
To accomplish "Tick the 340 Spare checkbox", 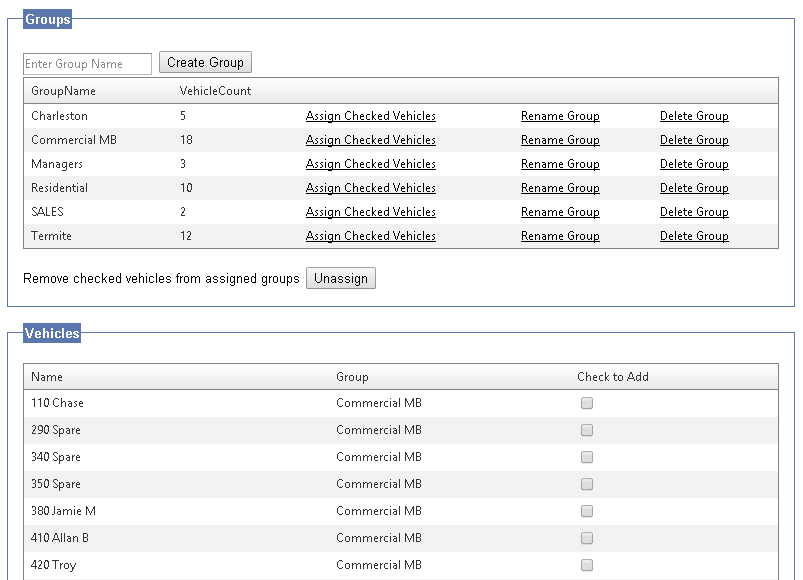I will point(587,457).
